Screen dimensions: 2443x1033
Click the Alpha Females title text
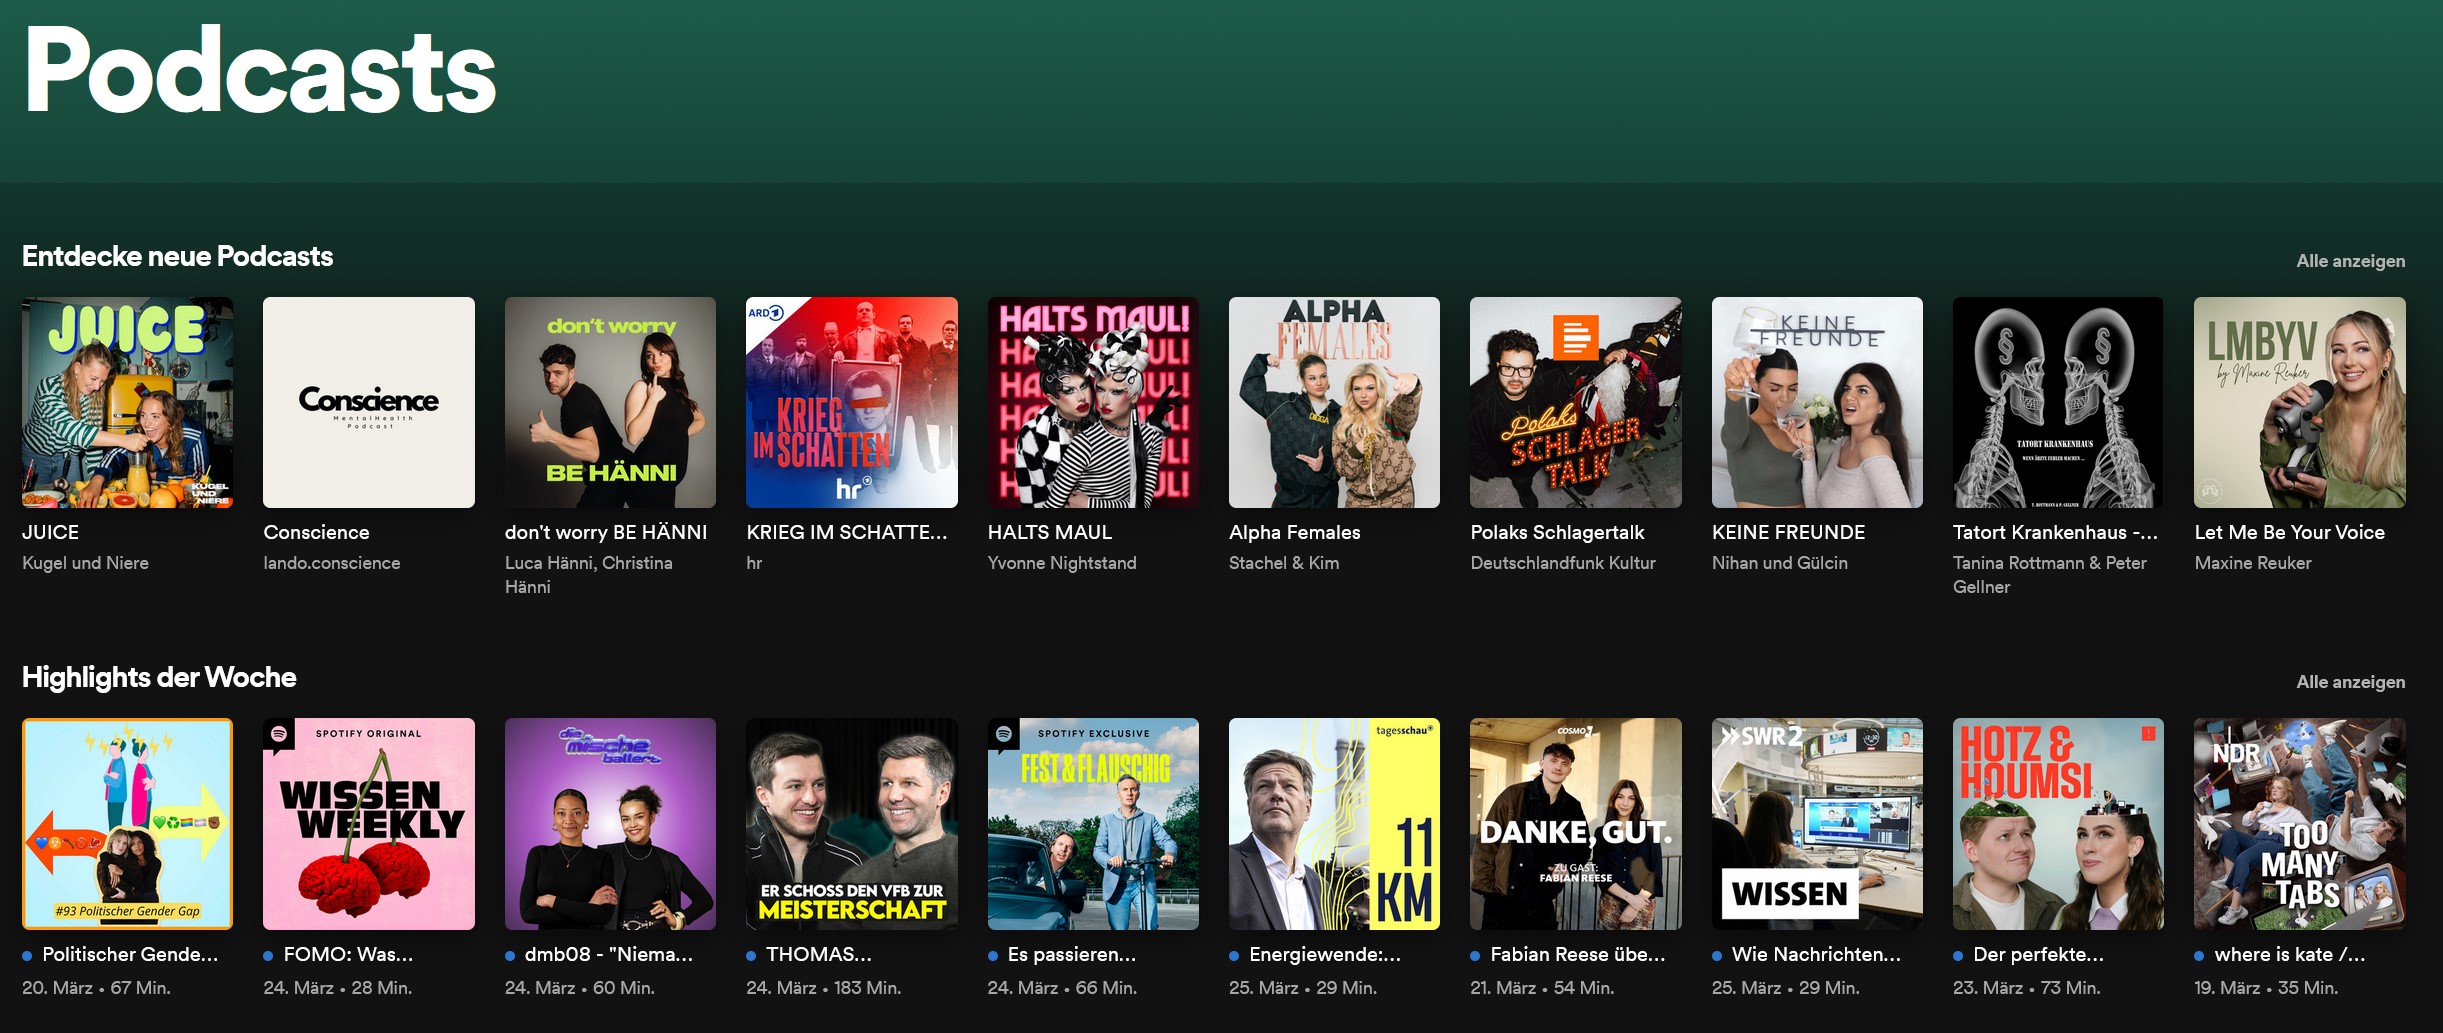tap(1295, 533)
